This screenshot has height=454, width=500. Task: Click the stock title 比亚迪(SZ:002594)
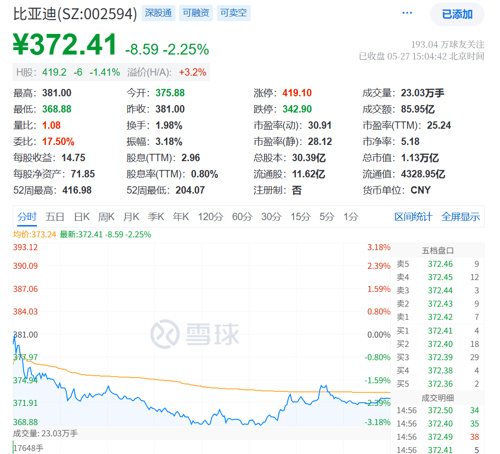[x=75, y=14]
